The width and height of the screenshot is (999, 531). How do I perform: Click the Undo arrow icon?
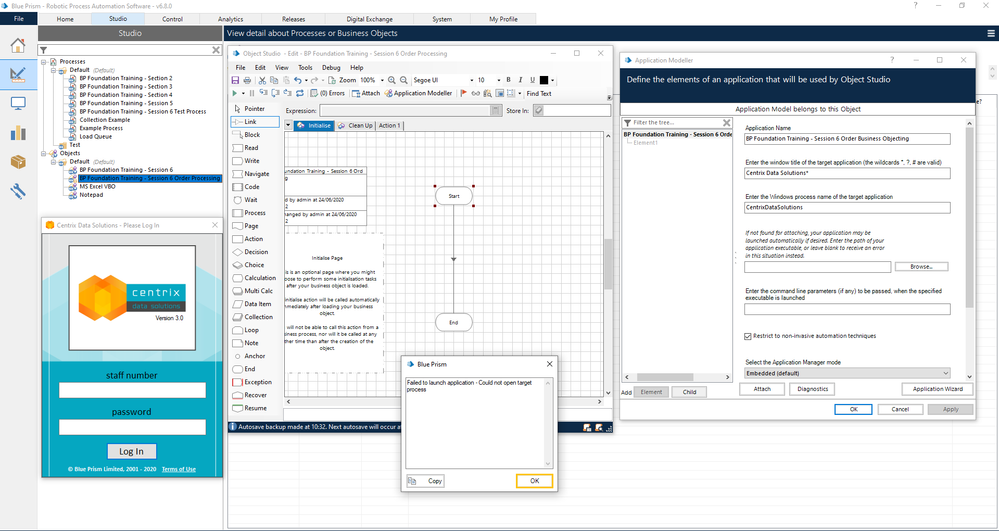click(298, 80)
